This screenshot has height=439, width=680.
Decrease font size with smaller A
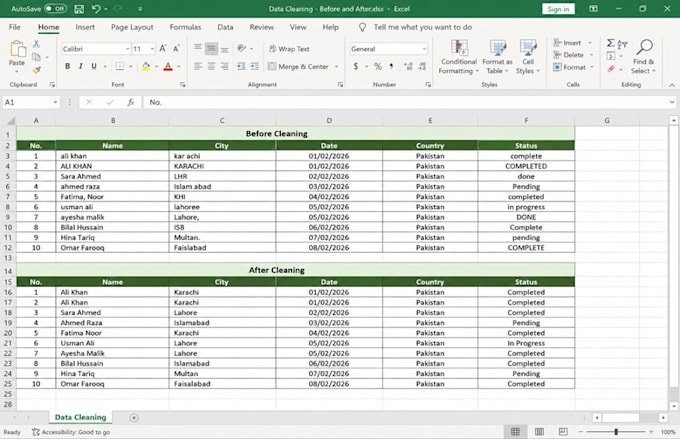click(176, 49)
